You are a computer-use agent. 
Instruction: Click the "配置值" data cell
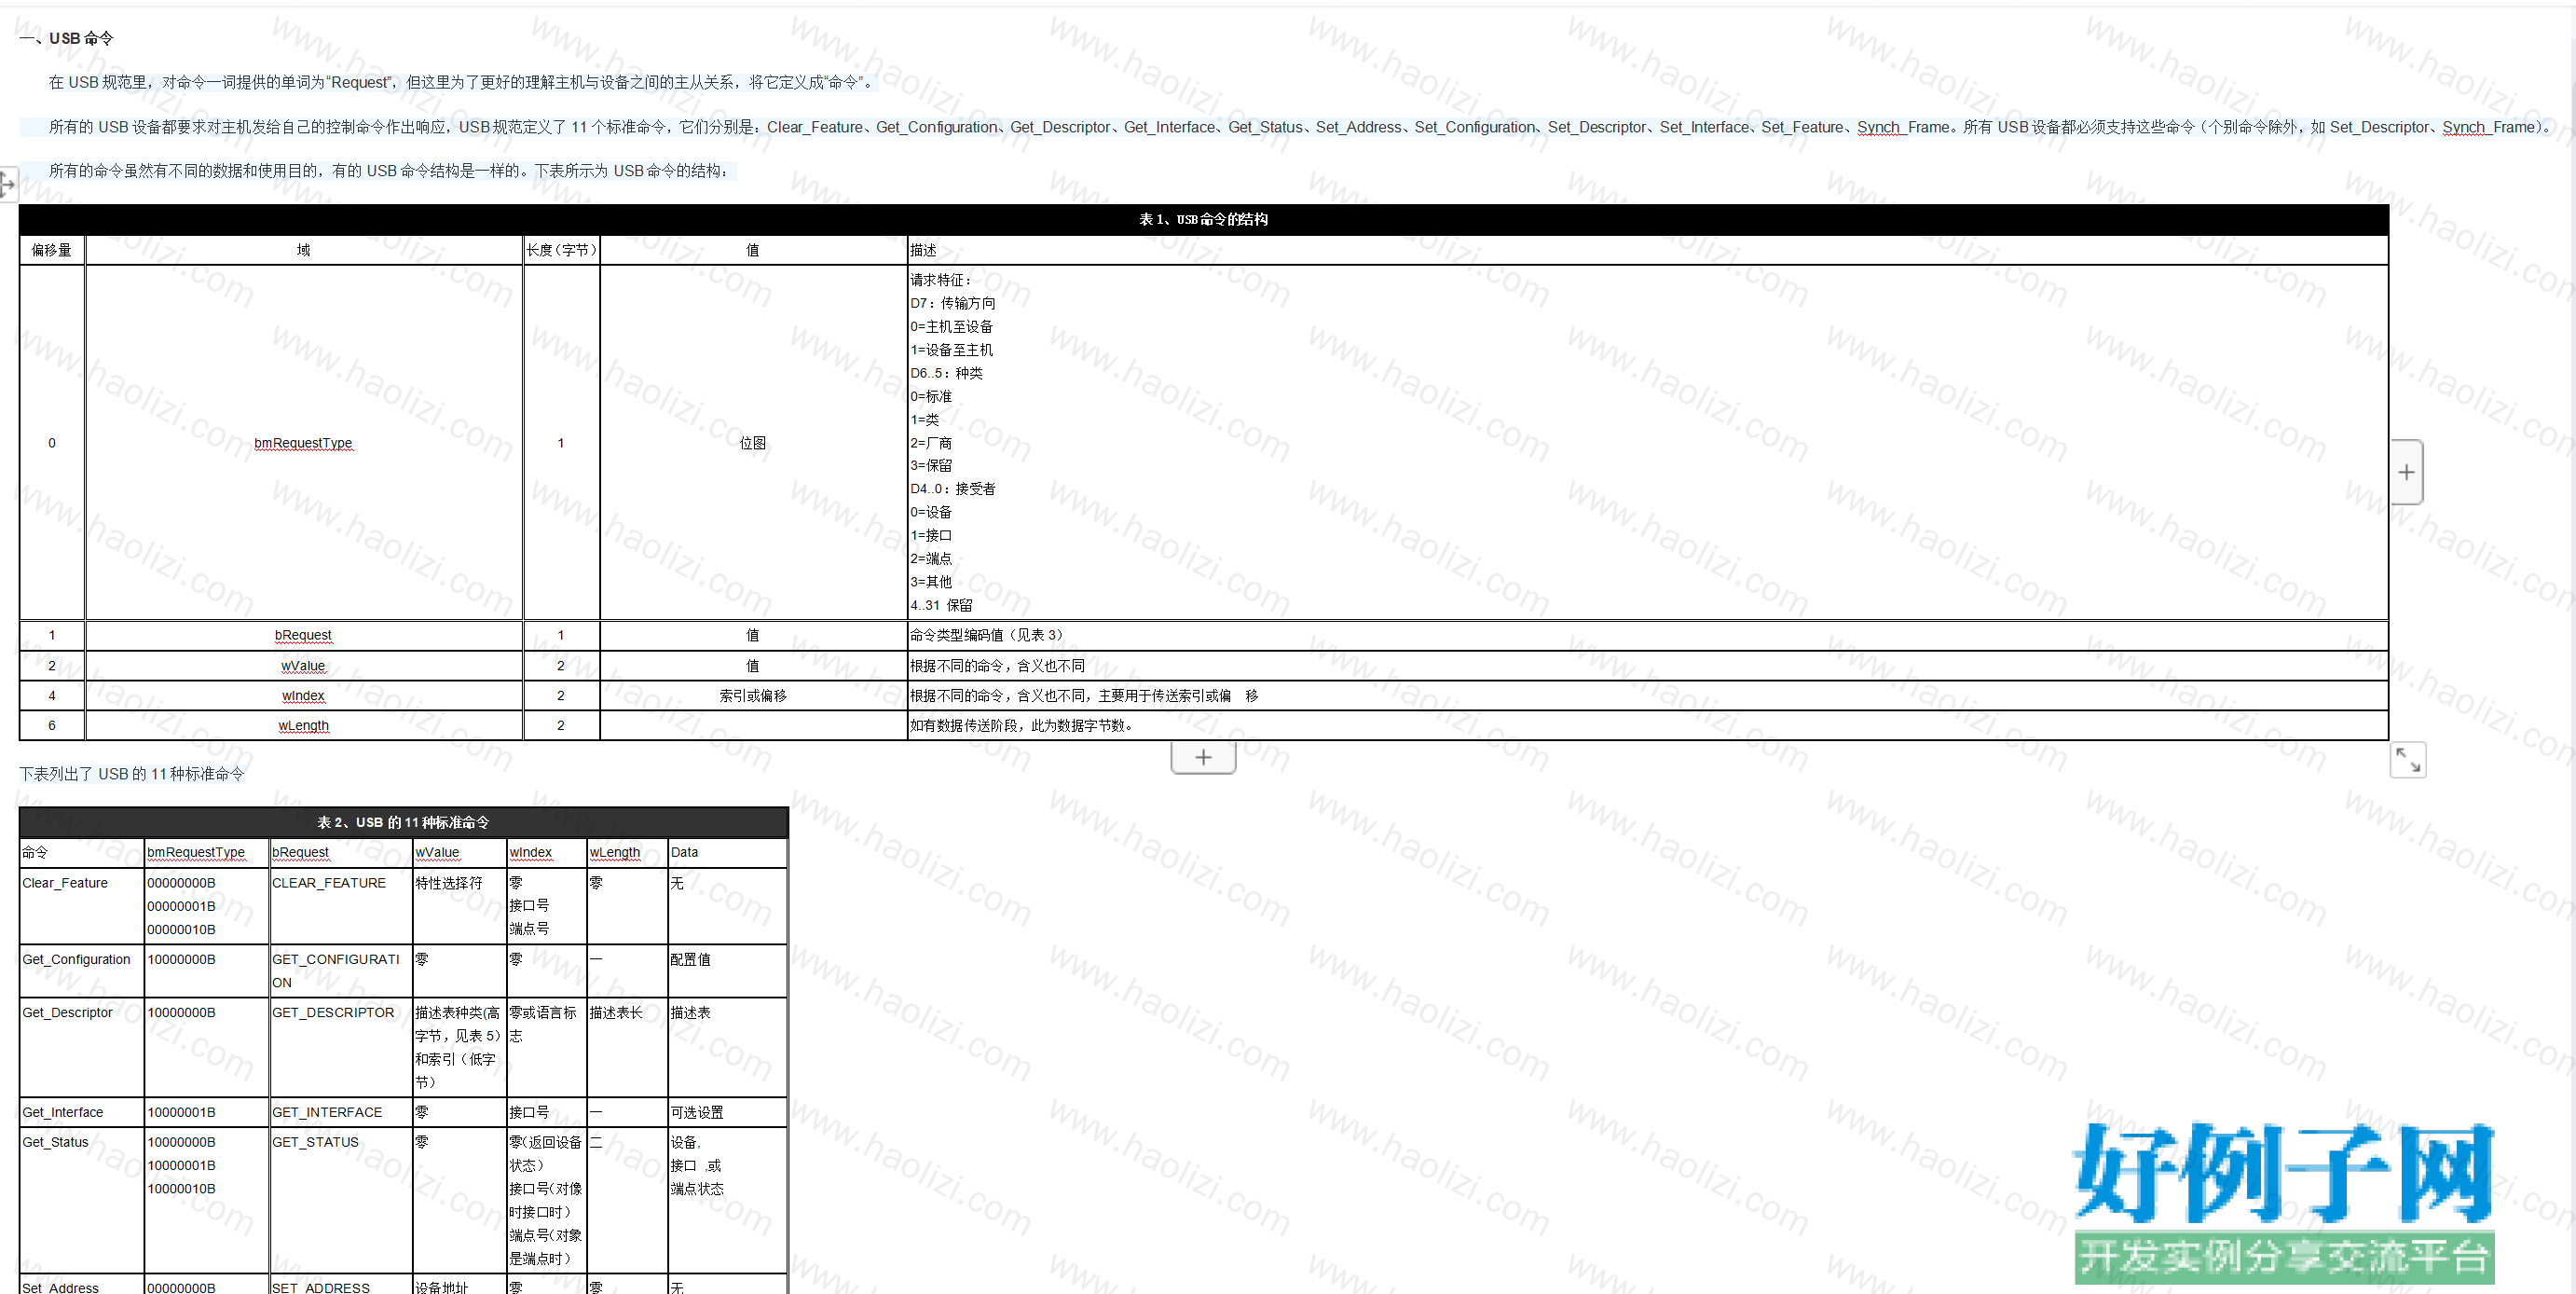click(x=727, y=970)
